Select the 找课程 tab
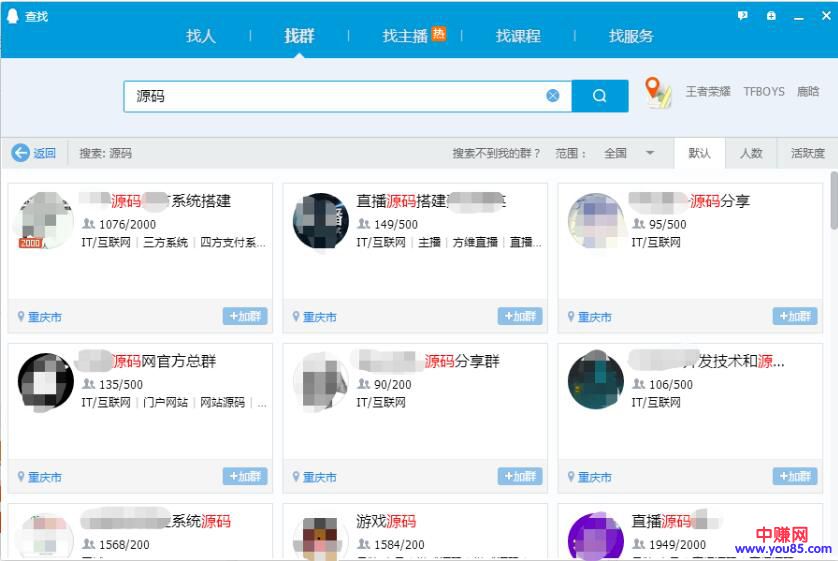This screenshot has width=838, height=561. pos(518,36)
